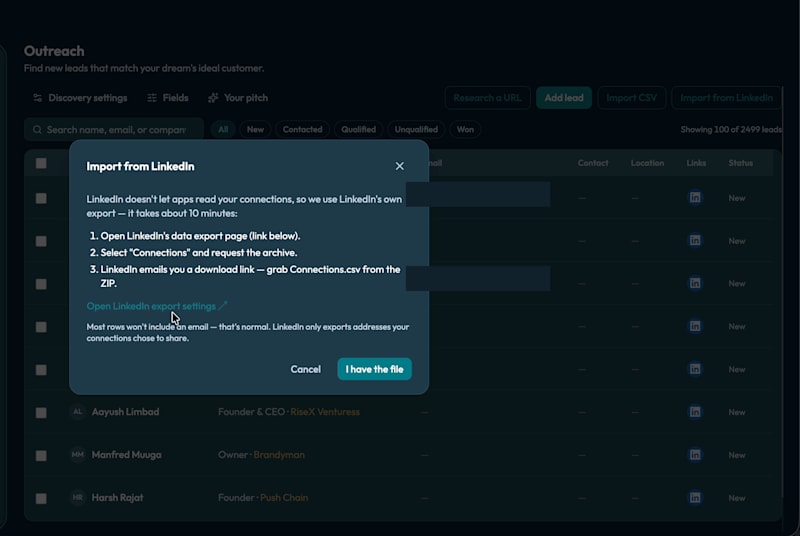Image resolution: width=800 pixels, height=536 pixels.
Task: Click the sparkle icon beside Your pitch
Action: (x=213, y=98)
